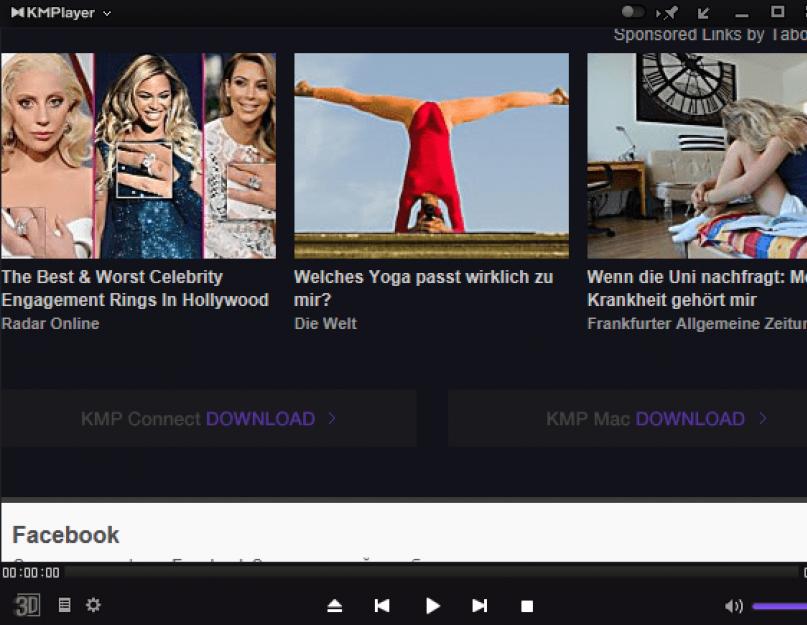Adjust the purple volume slider
The image size is (807, 625).
click(x=779, y=606)
